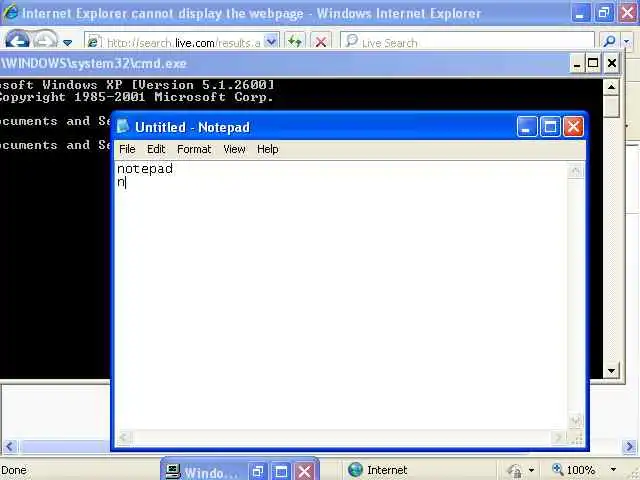This screenshot has height=480, width=640.
Task: Click the Done status bar text
Action: coord(14,470)
